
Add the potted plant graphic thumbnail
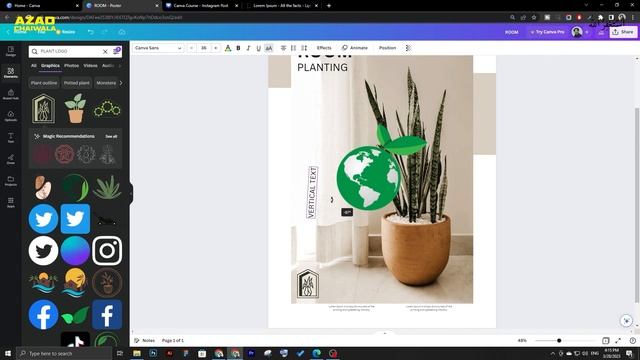76,109
